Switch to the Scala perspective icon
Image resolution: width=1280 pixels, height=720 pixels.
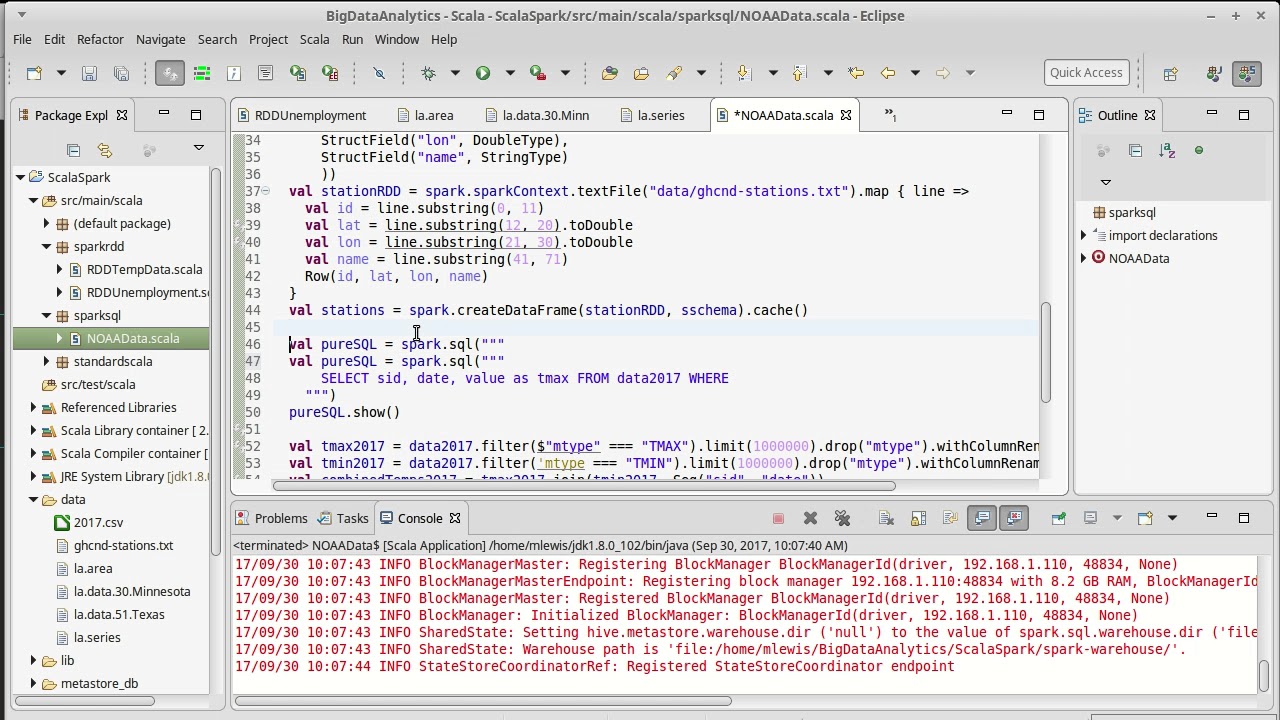click(1247, 73)
